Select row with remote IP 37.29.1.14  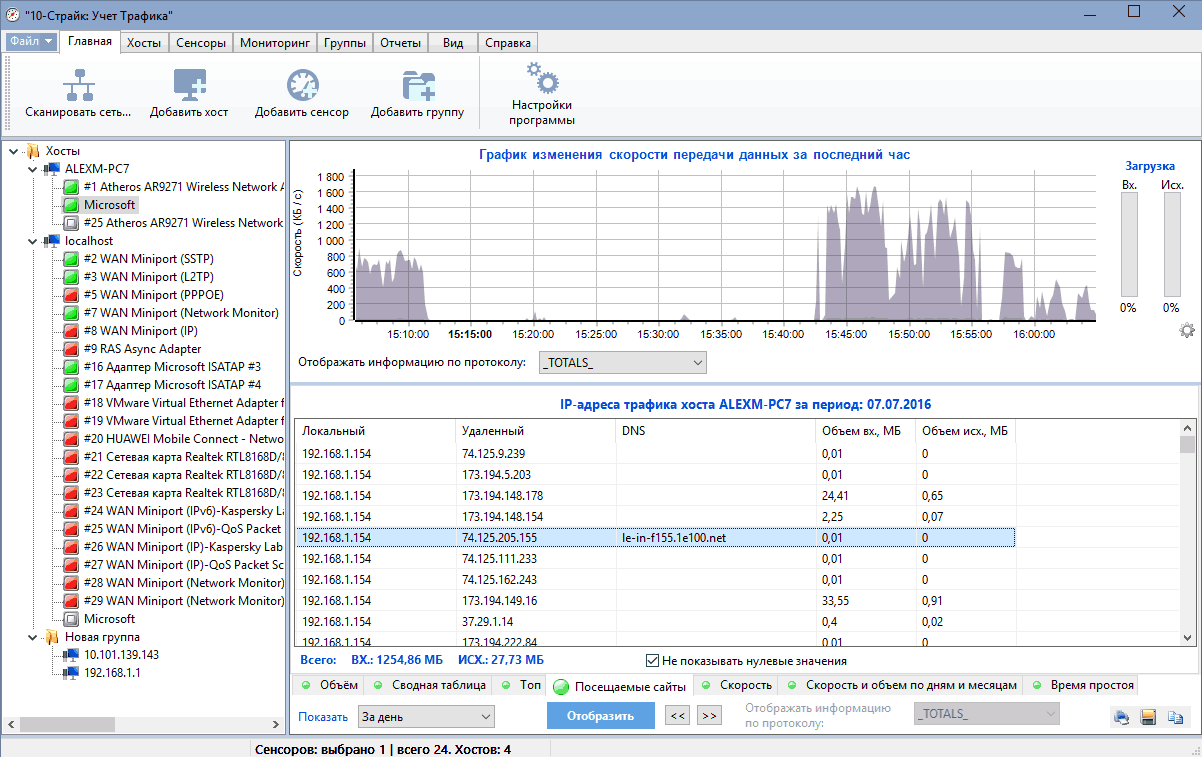[655, 621]
